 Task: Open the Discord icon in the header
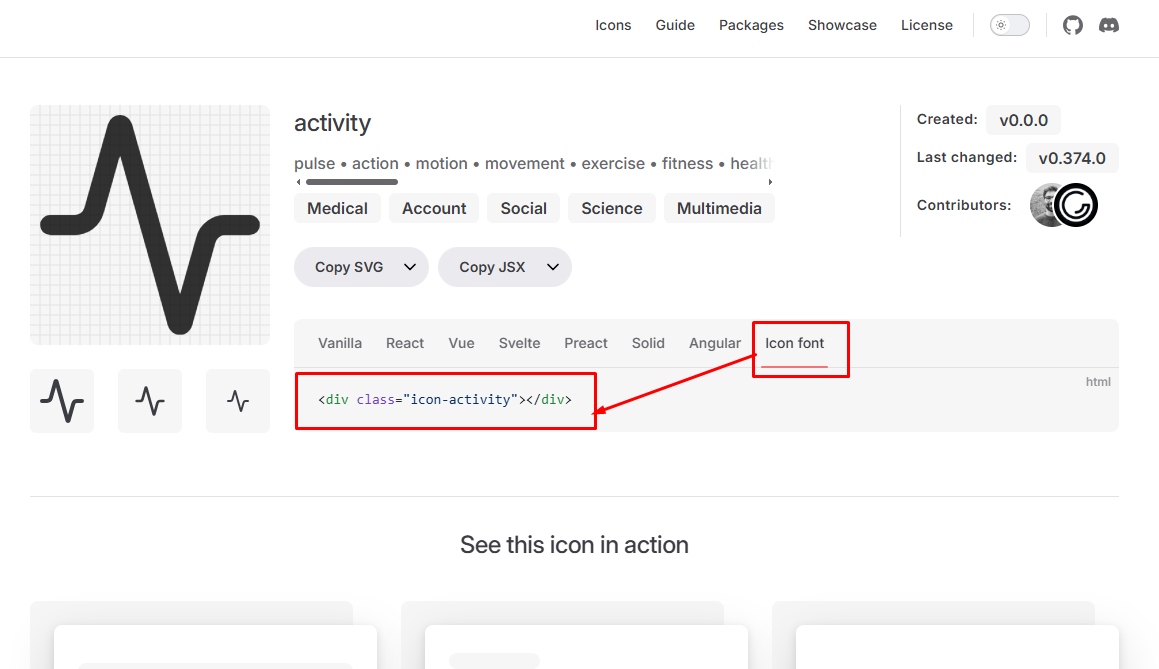coord(1109,25)
